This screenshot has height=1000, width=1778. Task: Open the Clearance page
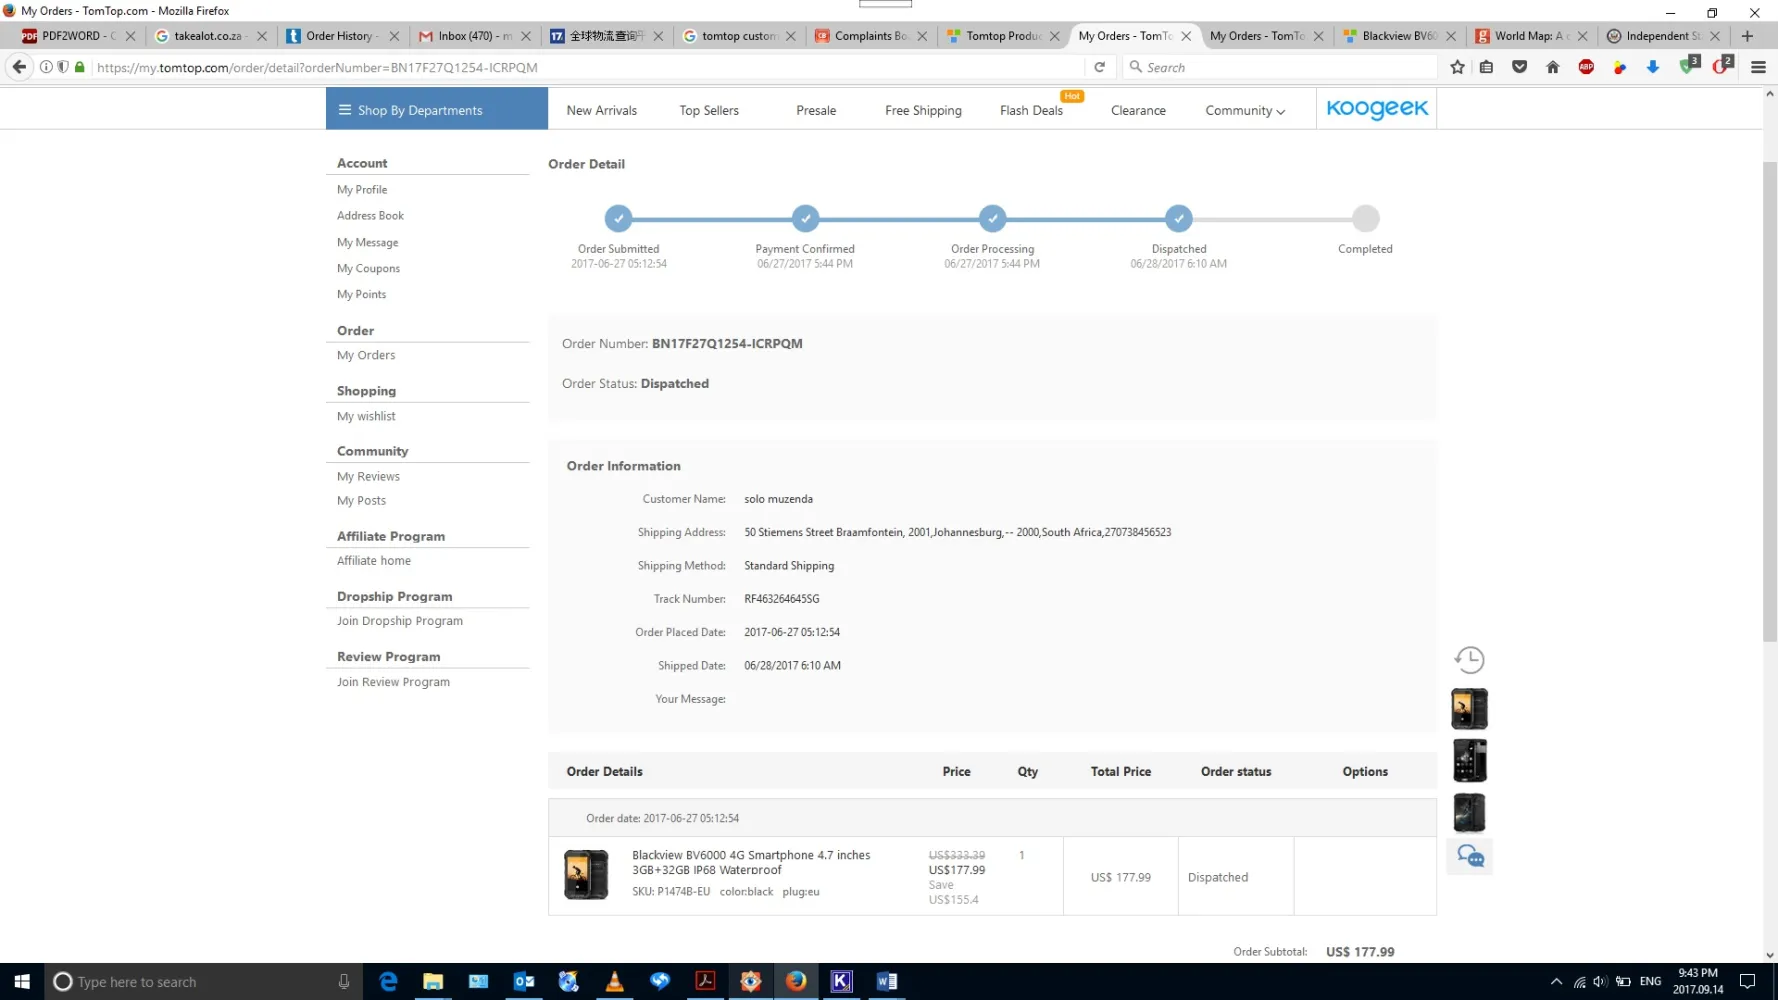point(1138,111)
